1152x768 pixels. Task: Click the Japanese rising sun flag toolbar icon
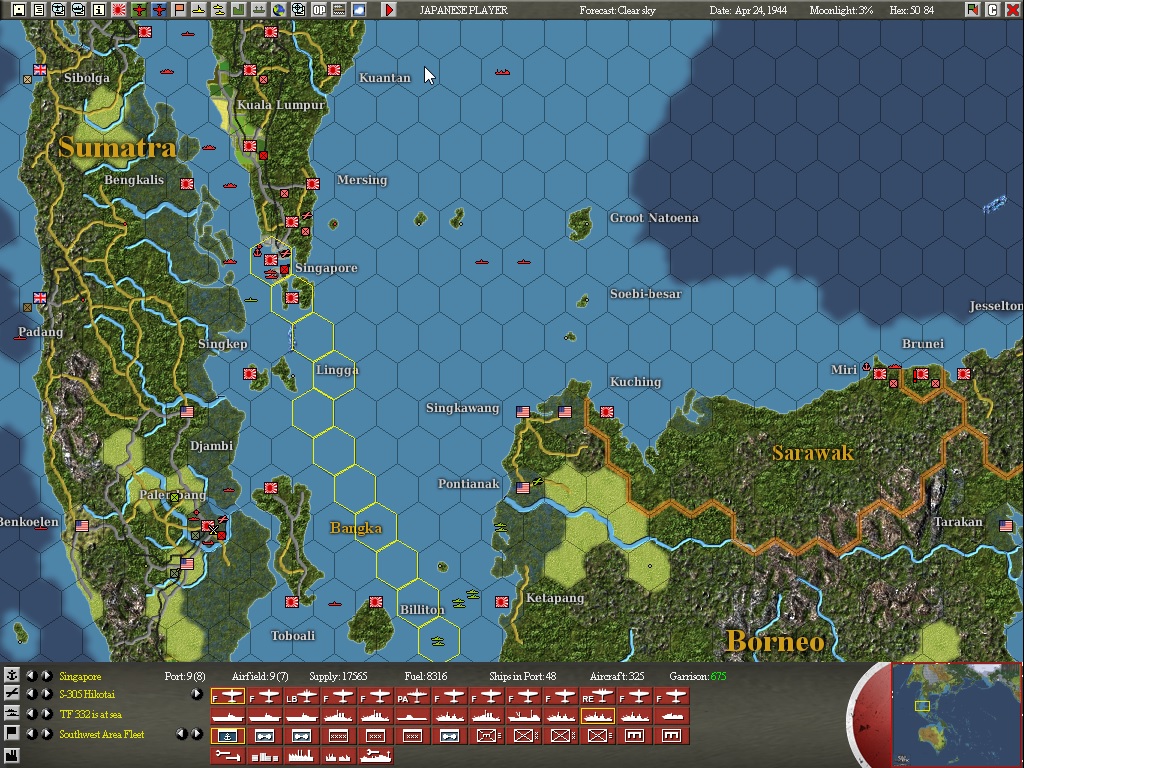click(118, 10)
